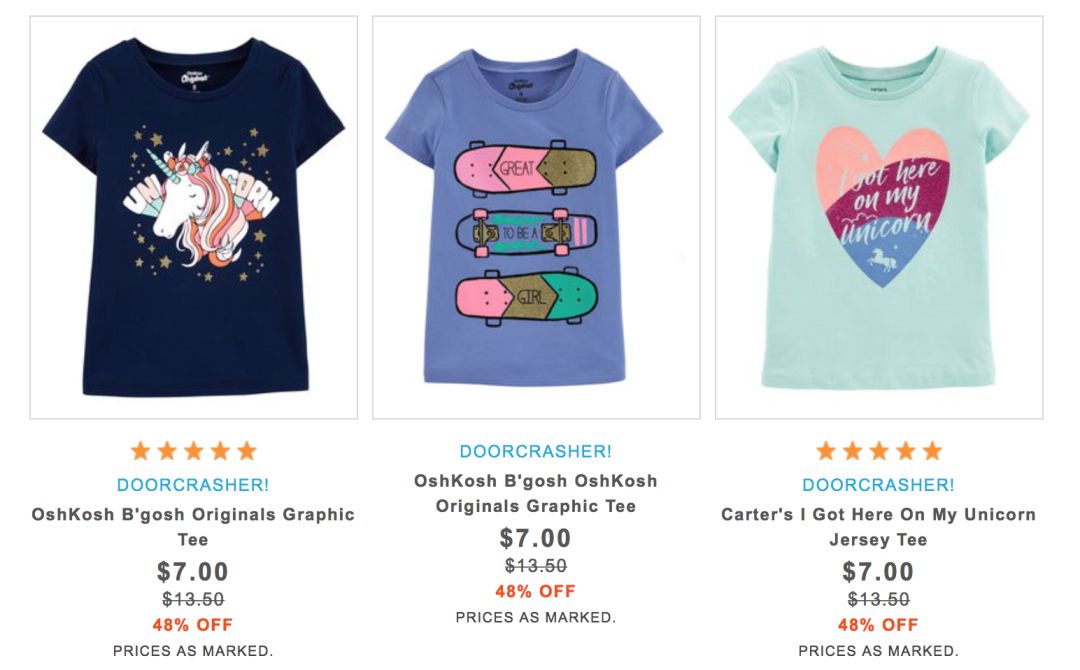Click the $7.00 price of skateboard tee
The image size is (1080, 670).
[536, 538]
